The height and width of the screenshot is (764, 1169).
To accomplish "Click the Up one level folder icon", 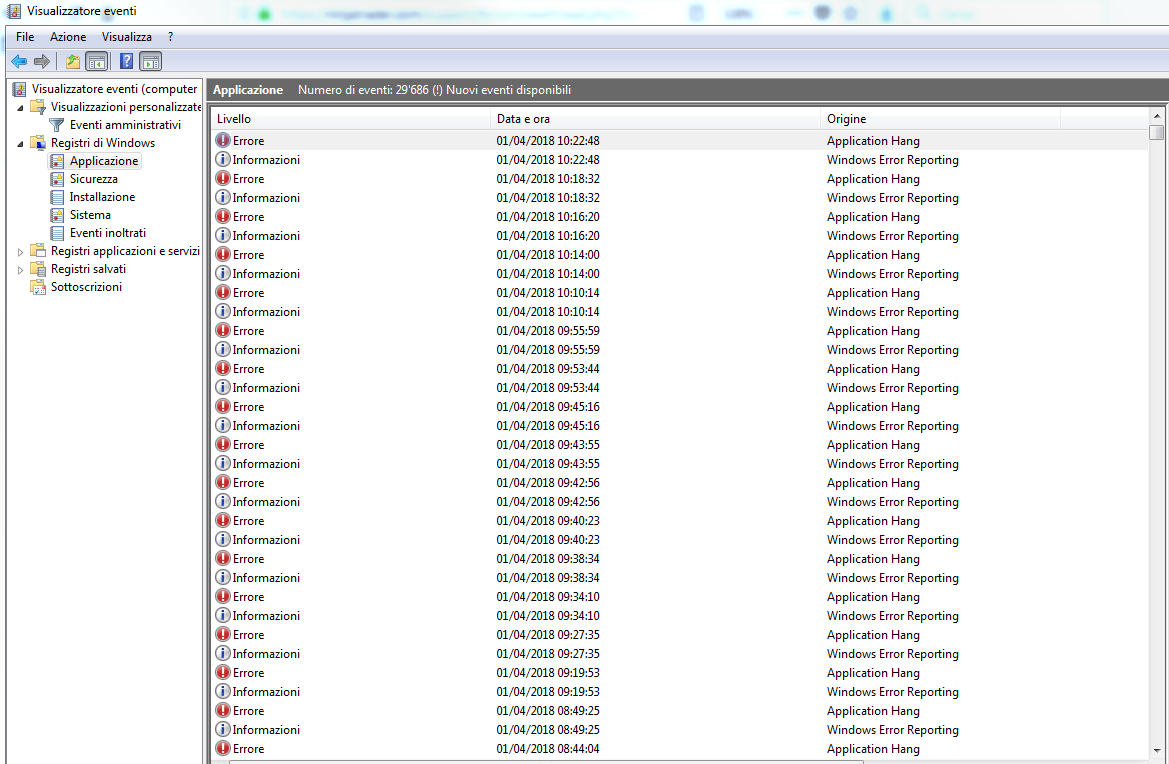I will click(72, 61).
